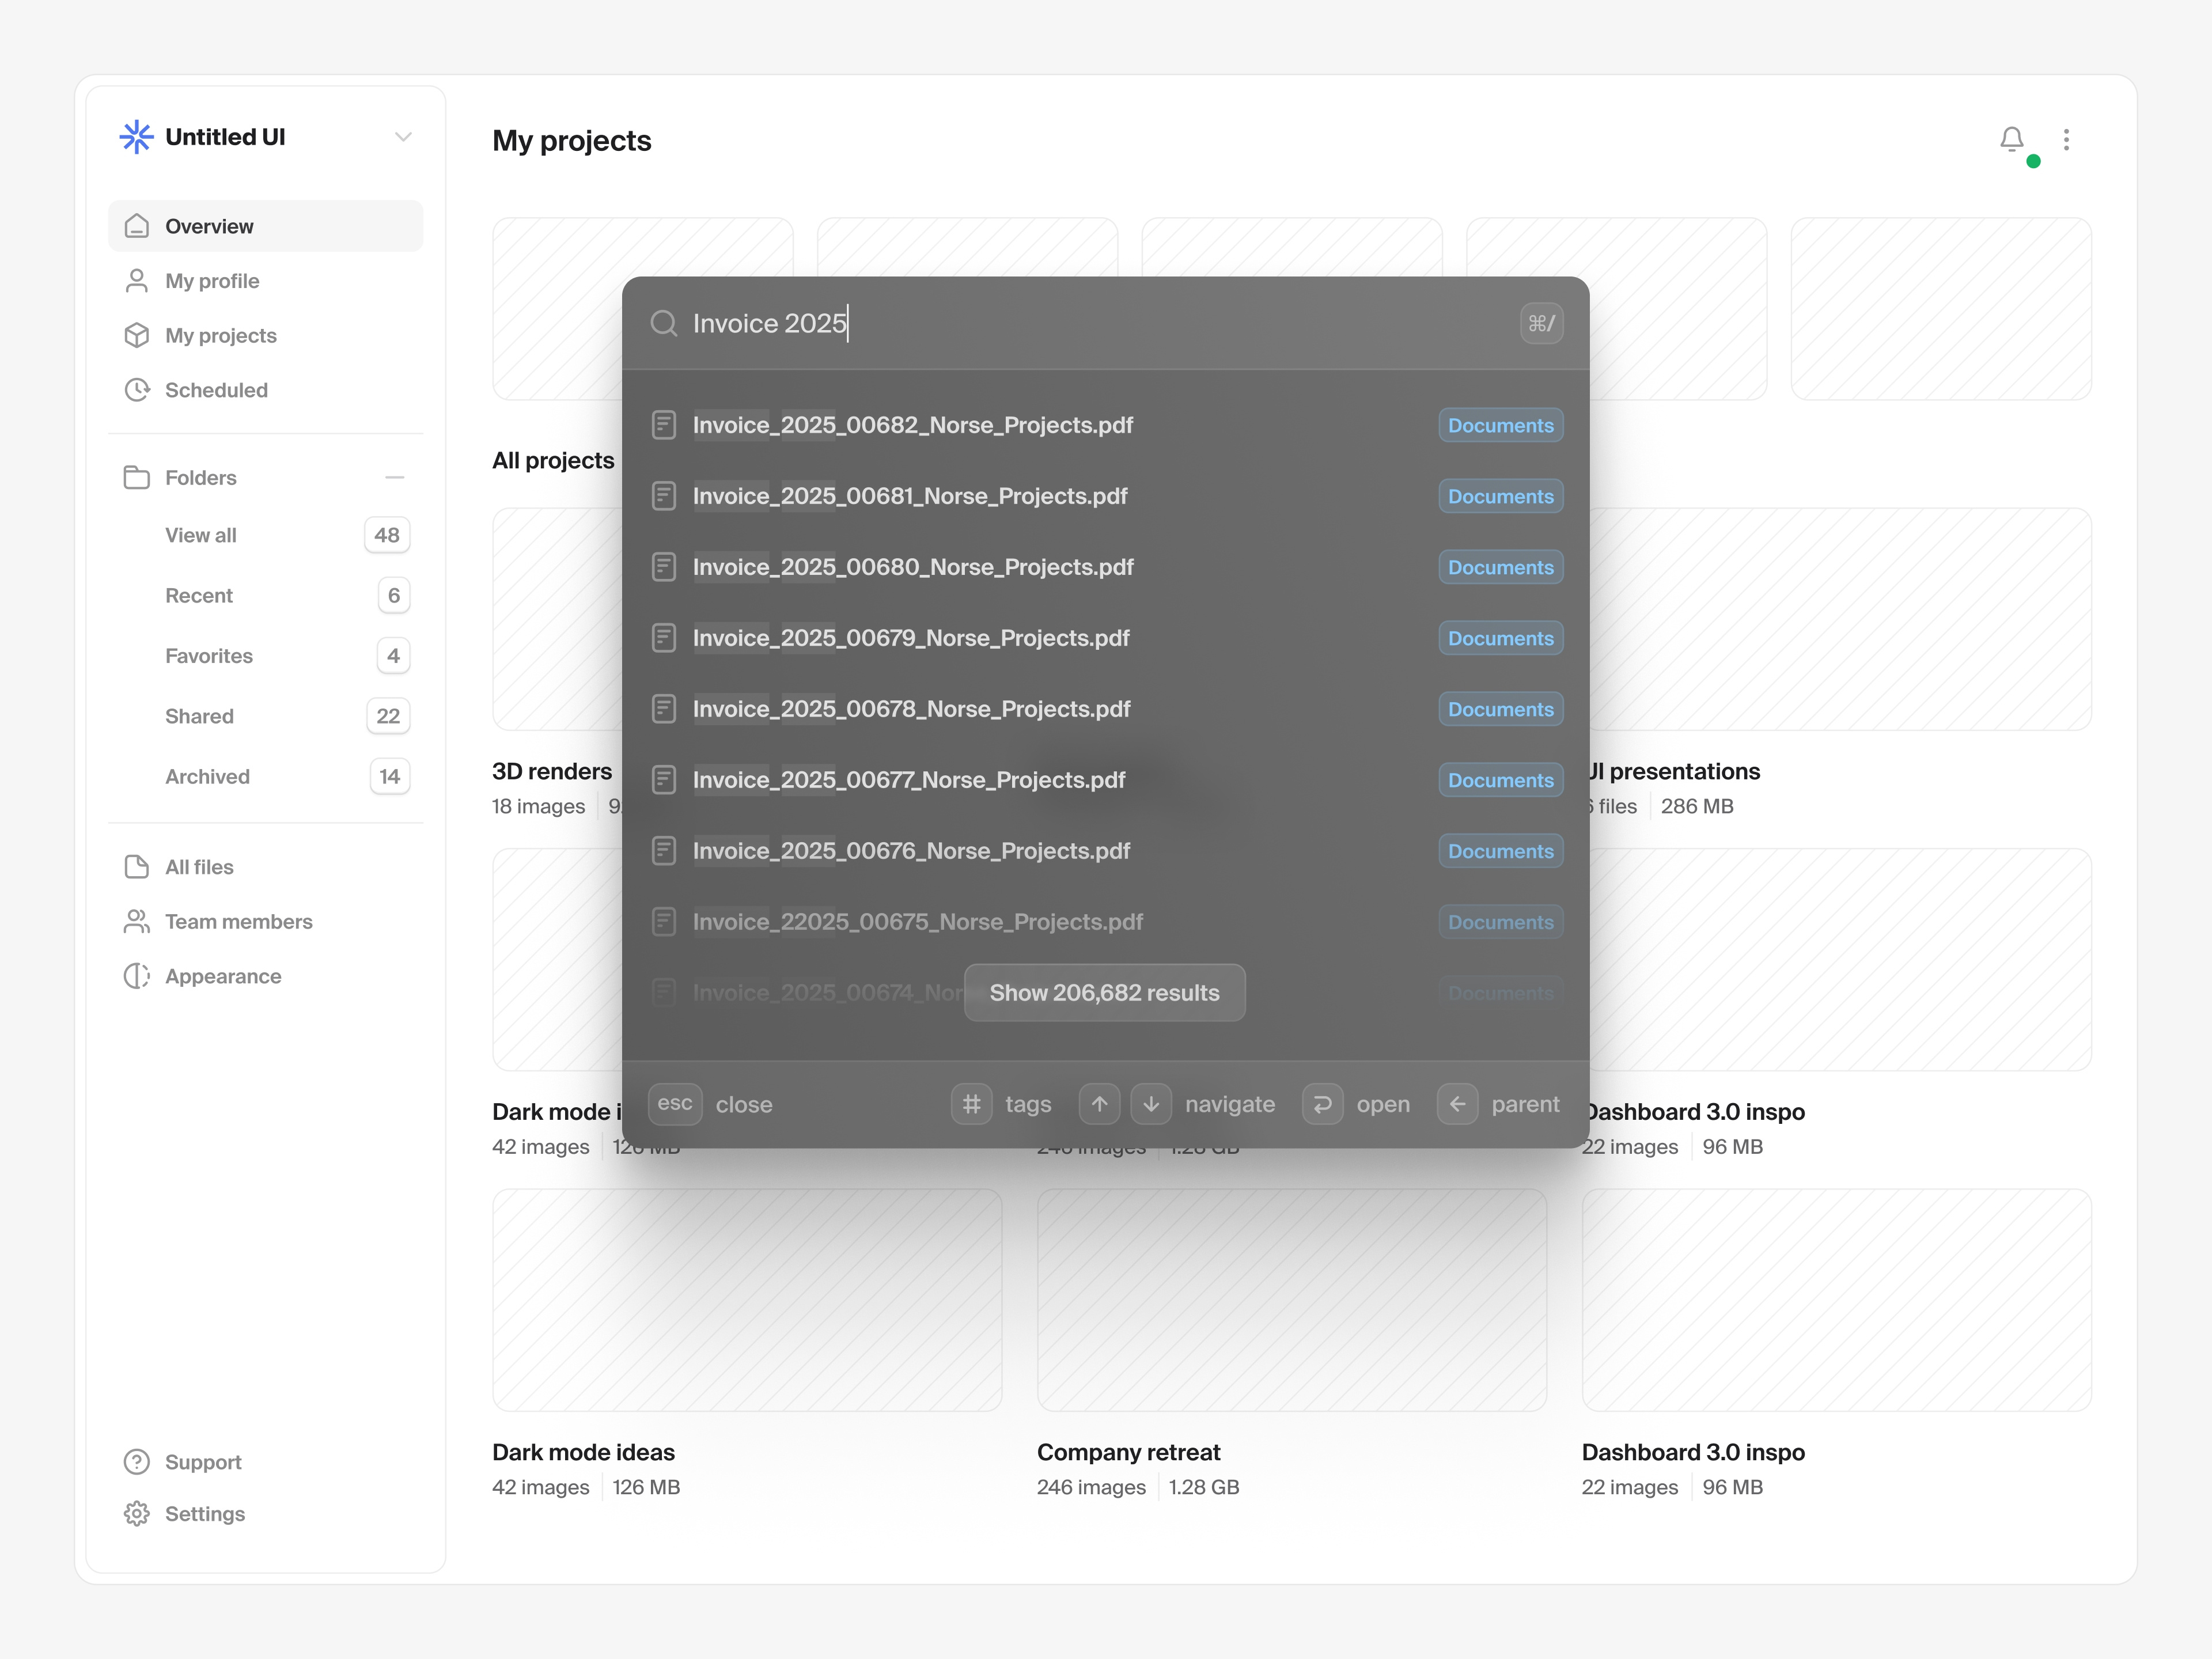Click the navigate down-arrow icon
The image size is (2212, 1659).
tap(1151, 1104)
